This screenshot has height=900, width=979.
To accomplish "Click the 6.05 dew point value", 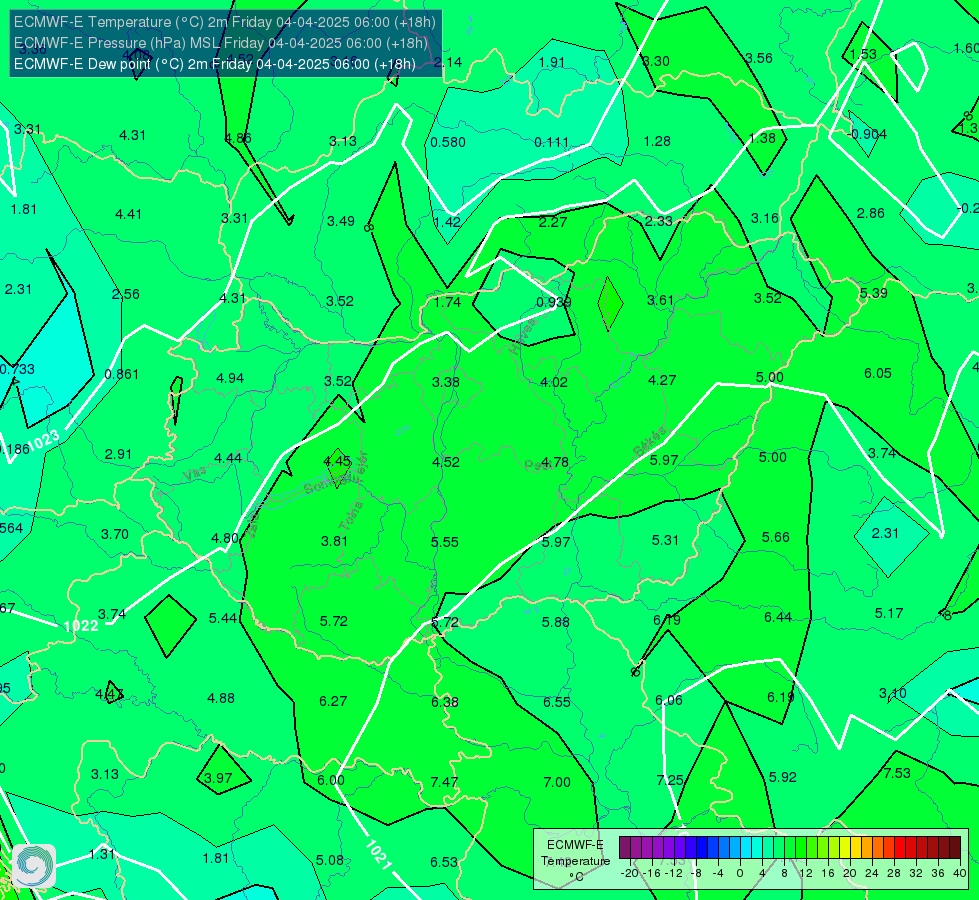I will tap(877, 373).
